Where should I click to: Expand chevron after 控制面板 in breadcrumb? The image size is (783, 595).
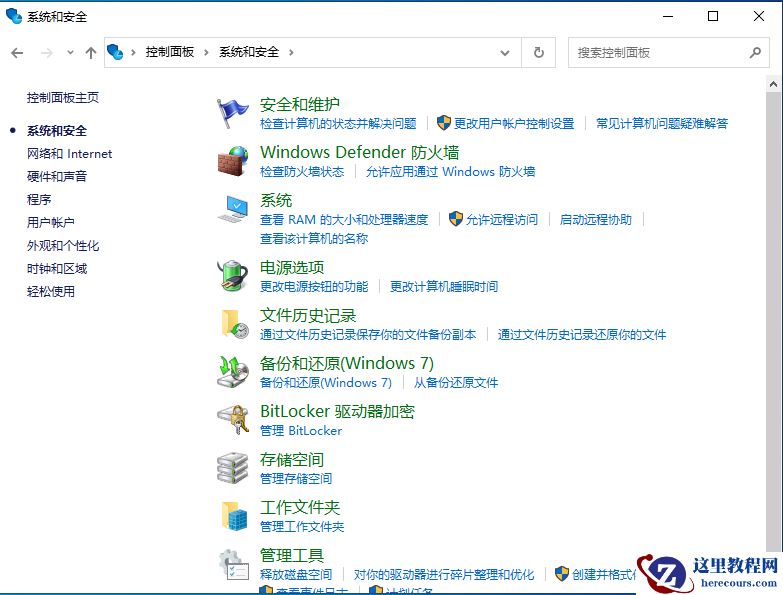[x=206, y=52]
